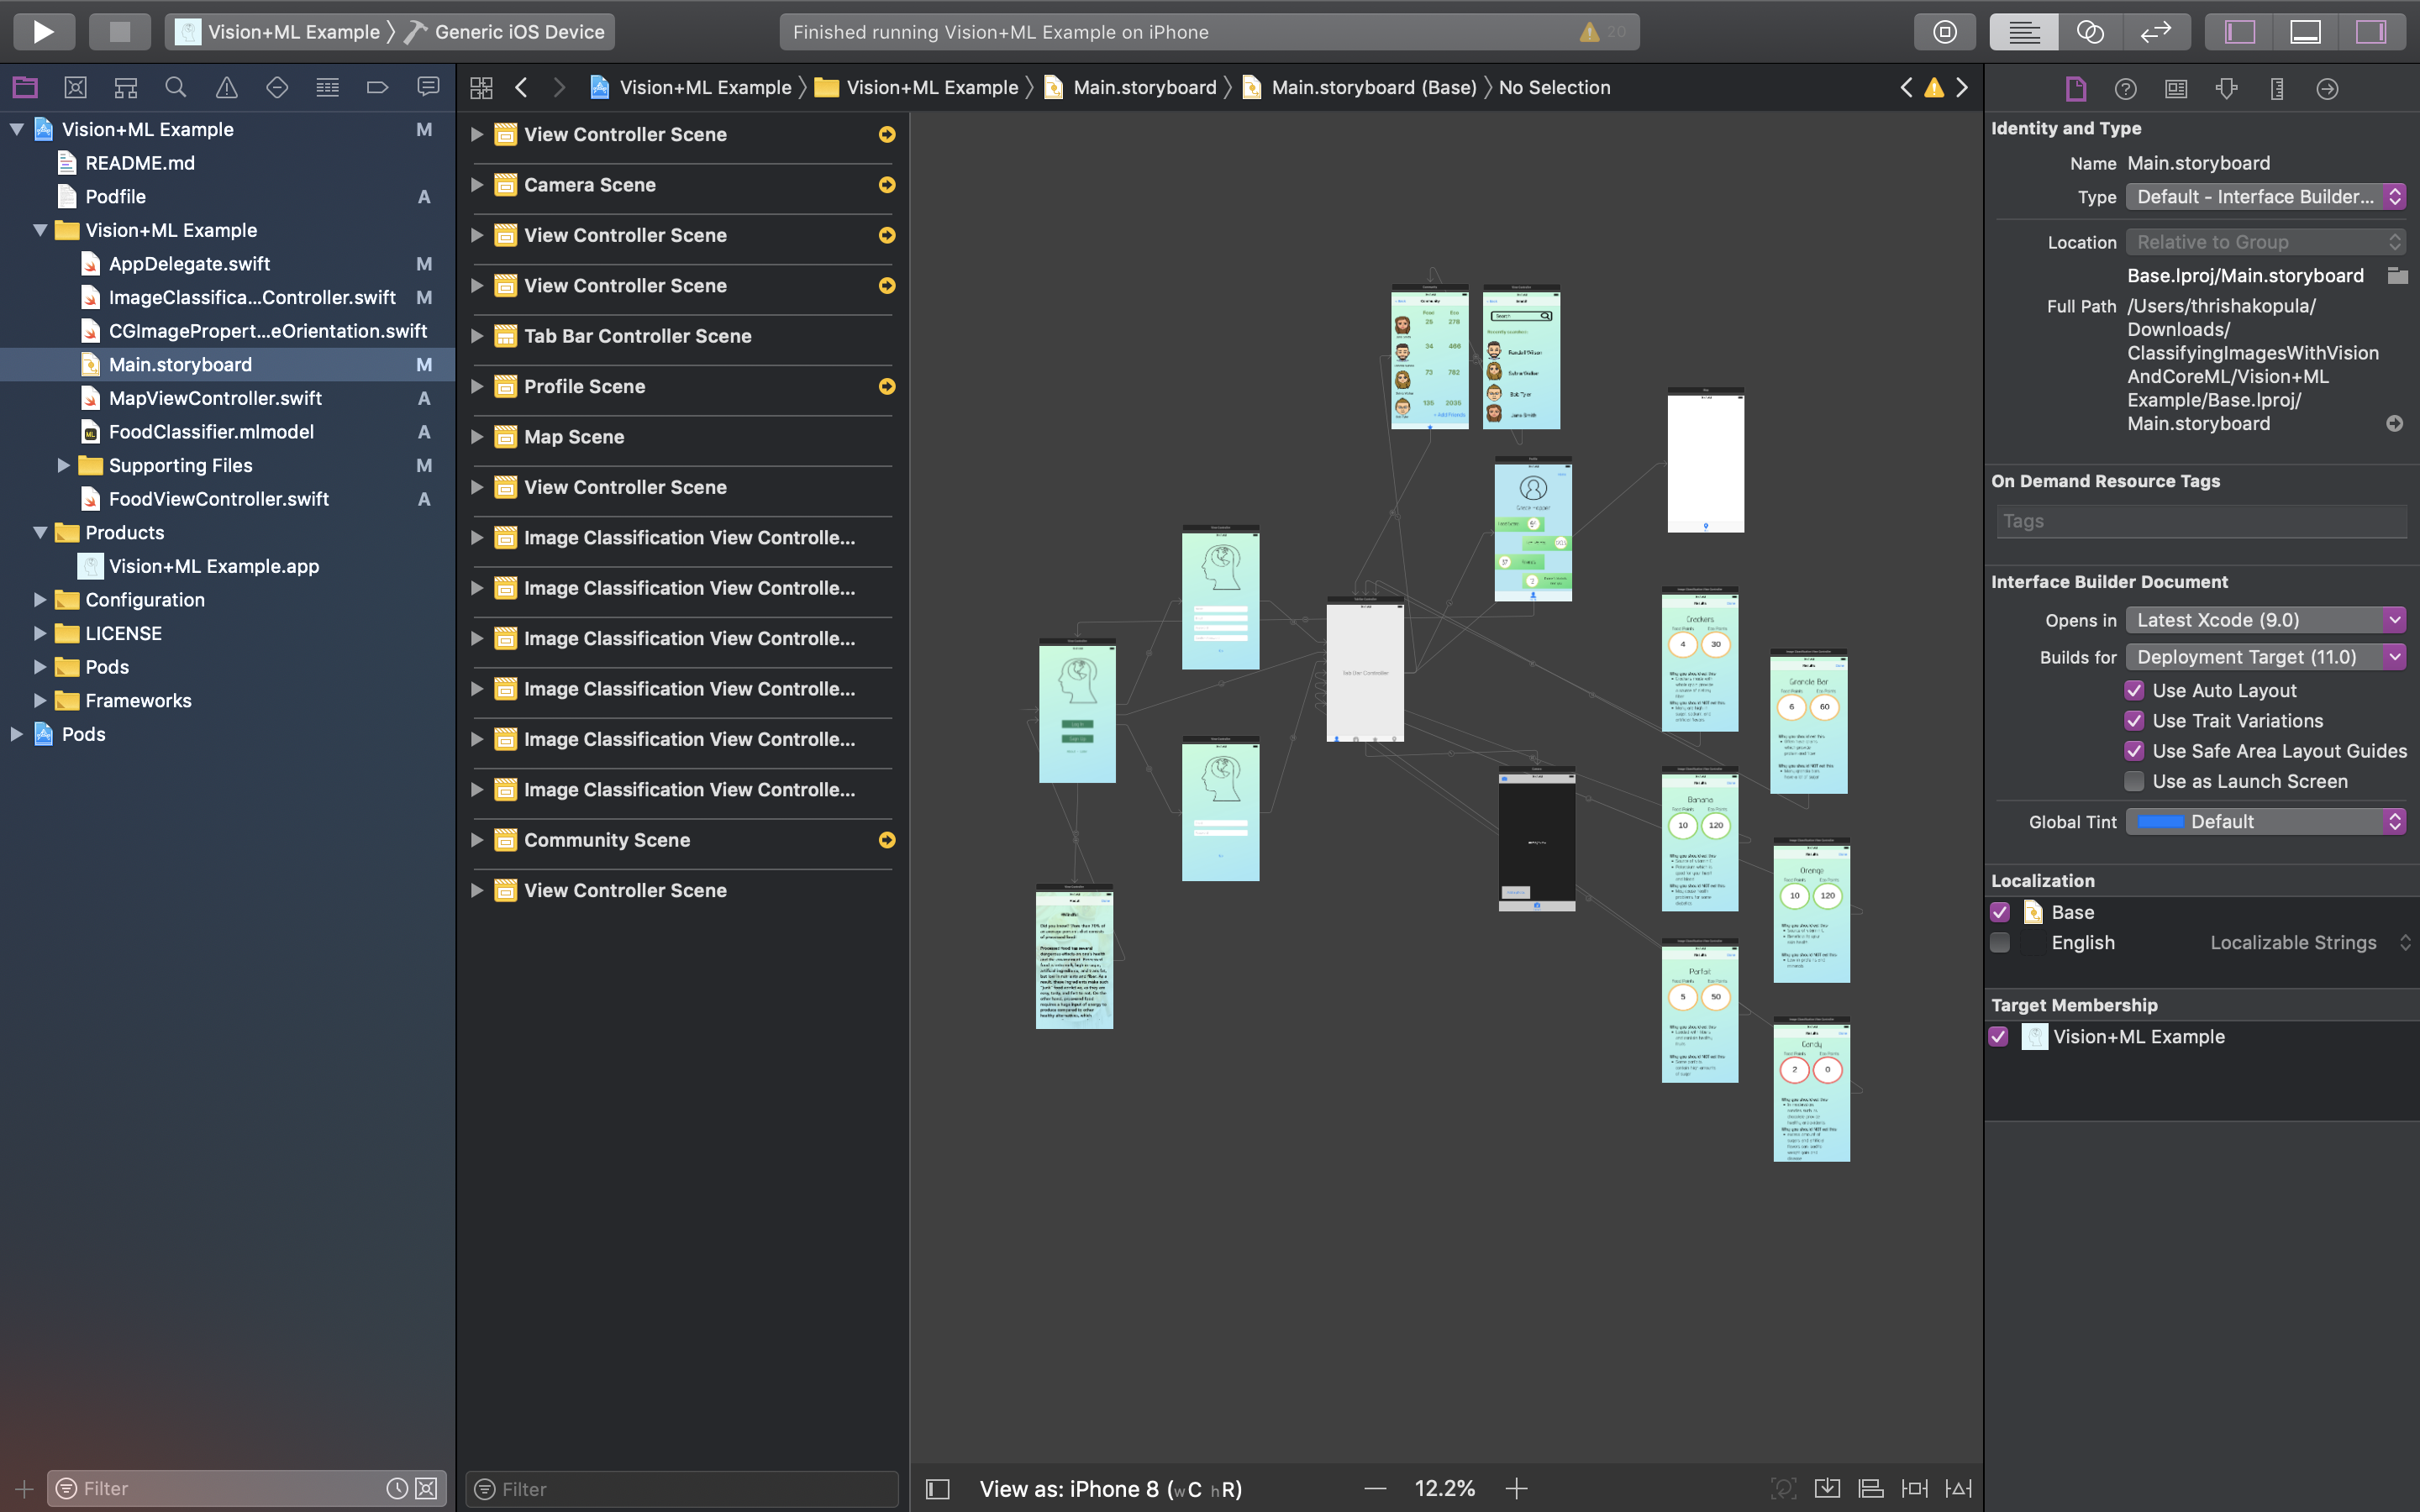Open the Find navigator (magnifying glass)
The image size is (2420, 1512).
(176, 88)
